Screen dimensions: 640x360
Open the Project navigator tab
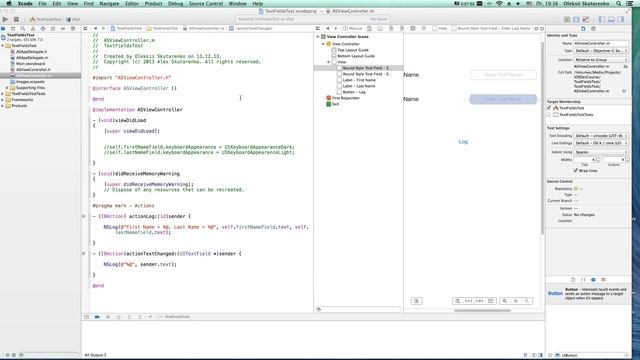(x=3, y=29)
